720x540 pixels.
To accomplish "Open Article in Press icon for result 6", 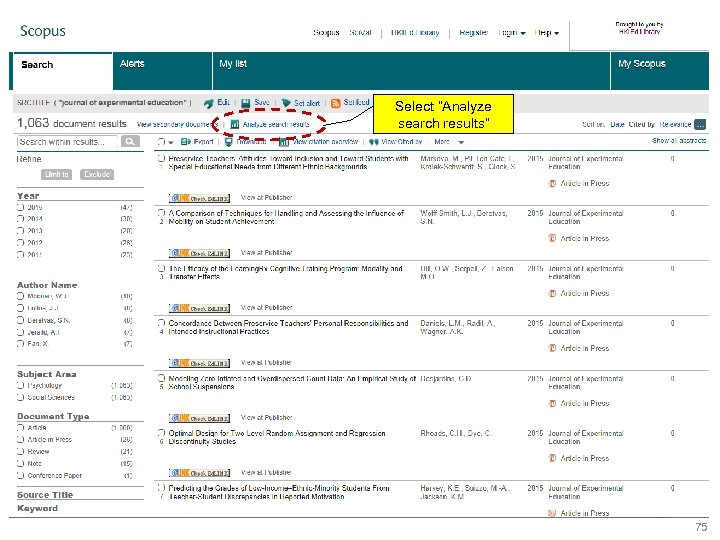I will click(552, 458).
